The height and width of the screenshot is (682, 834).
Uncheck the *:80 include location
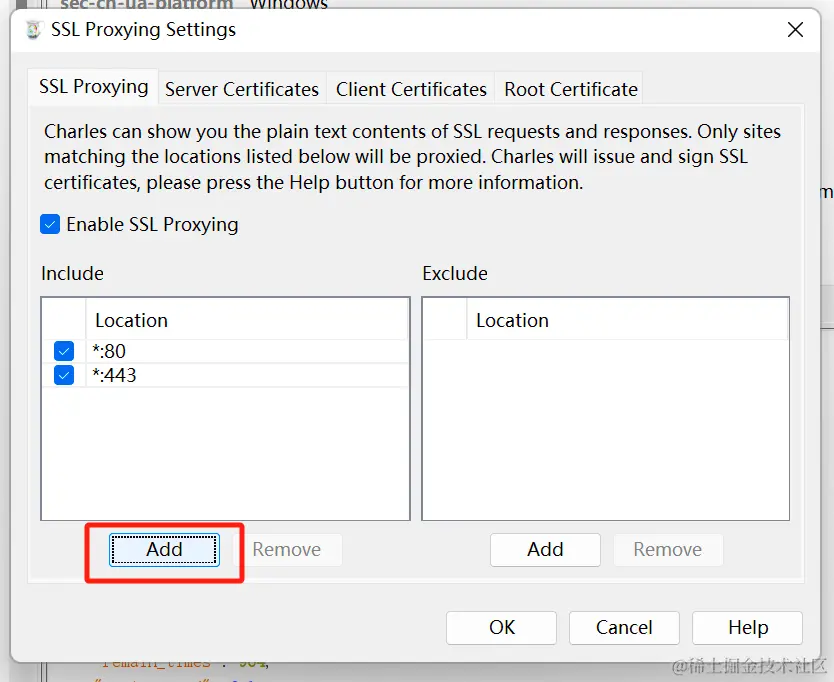point(64,351)
